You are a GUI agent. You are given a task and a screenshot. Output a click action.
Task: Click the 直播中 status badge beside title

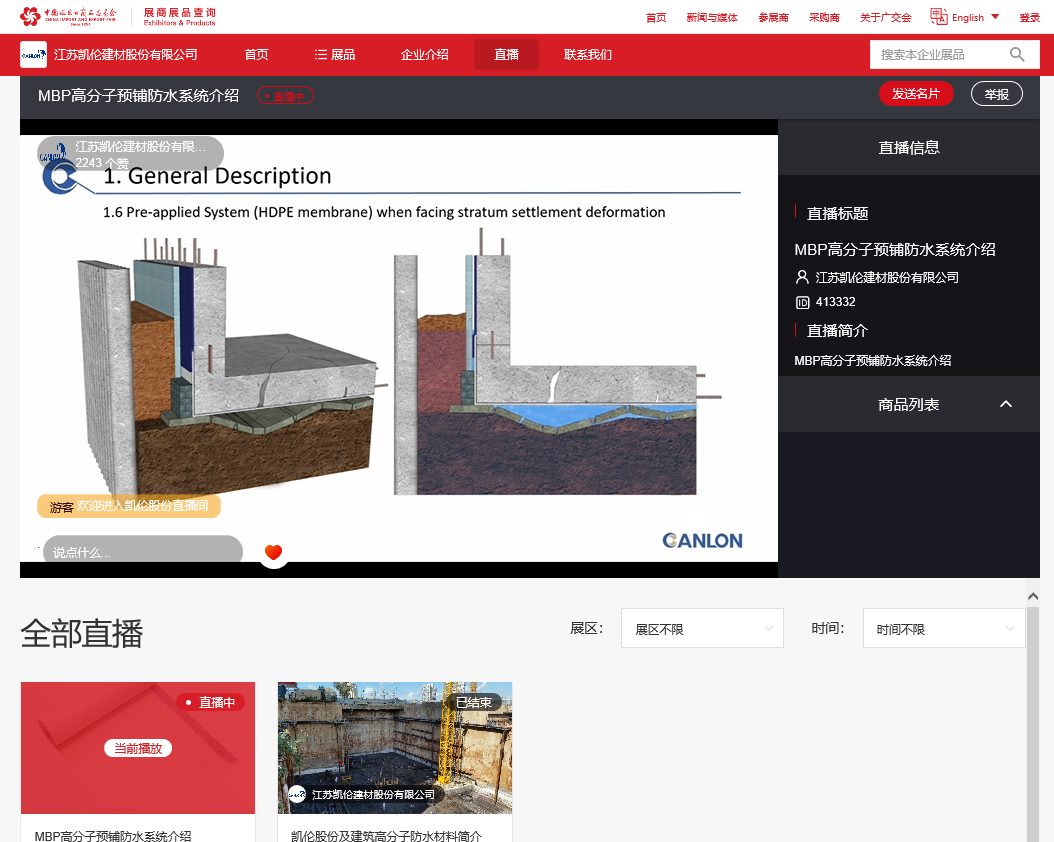[285, 96]
